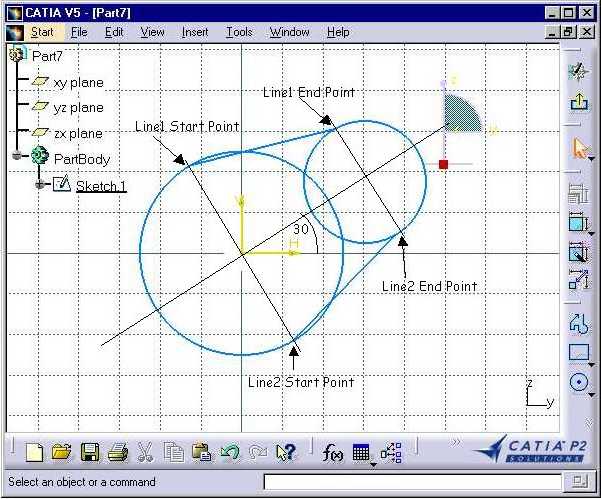Collapse the PartBody tree node

click(x=17, y=157)
